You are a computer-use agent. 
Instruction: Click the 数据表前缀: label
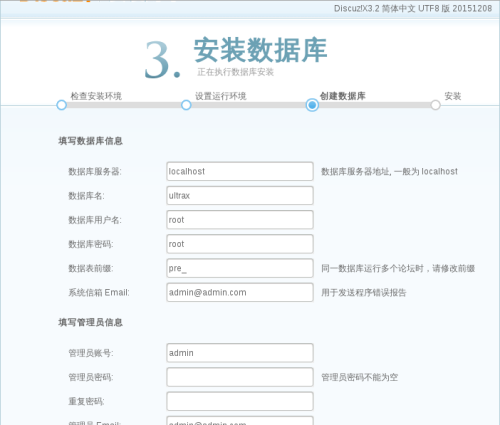pyautogui.click(x=91, y=268)
